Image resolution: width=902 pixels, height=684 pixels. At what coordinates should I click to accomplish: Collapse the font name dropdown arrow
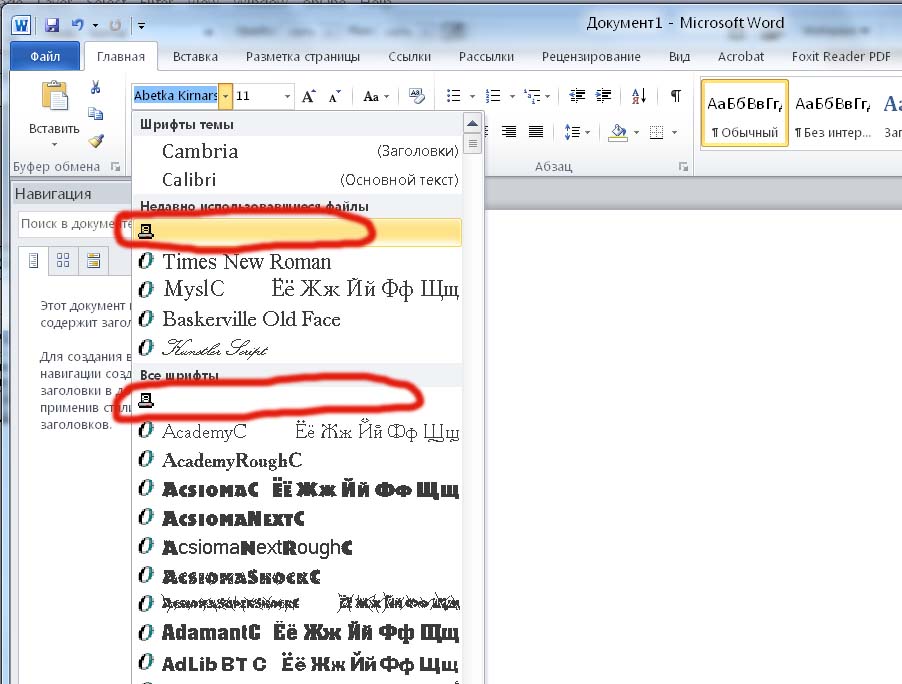click(x=226, y=96)
